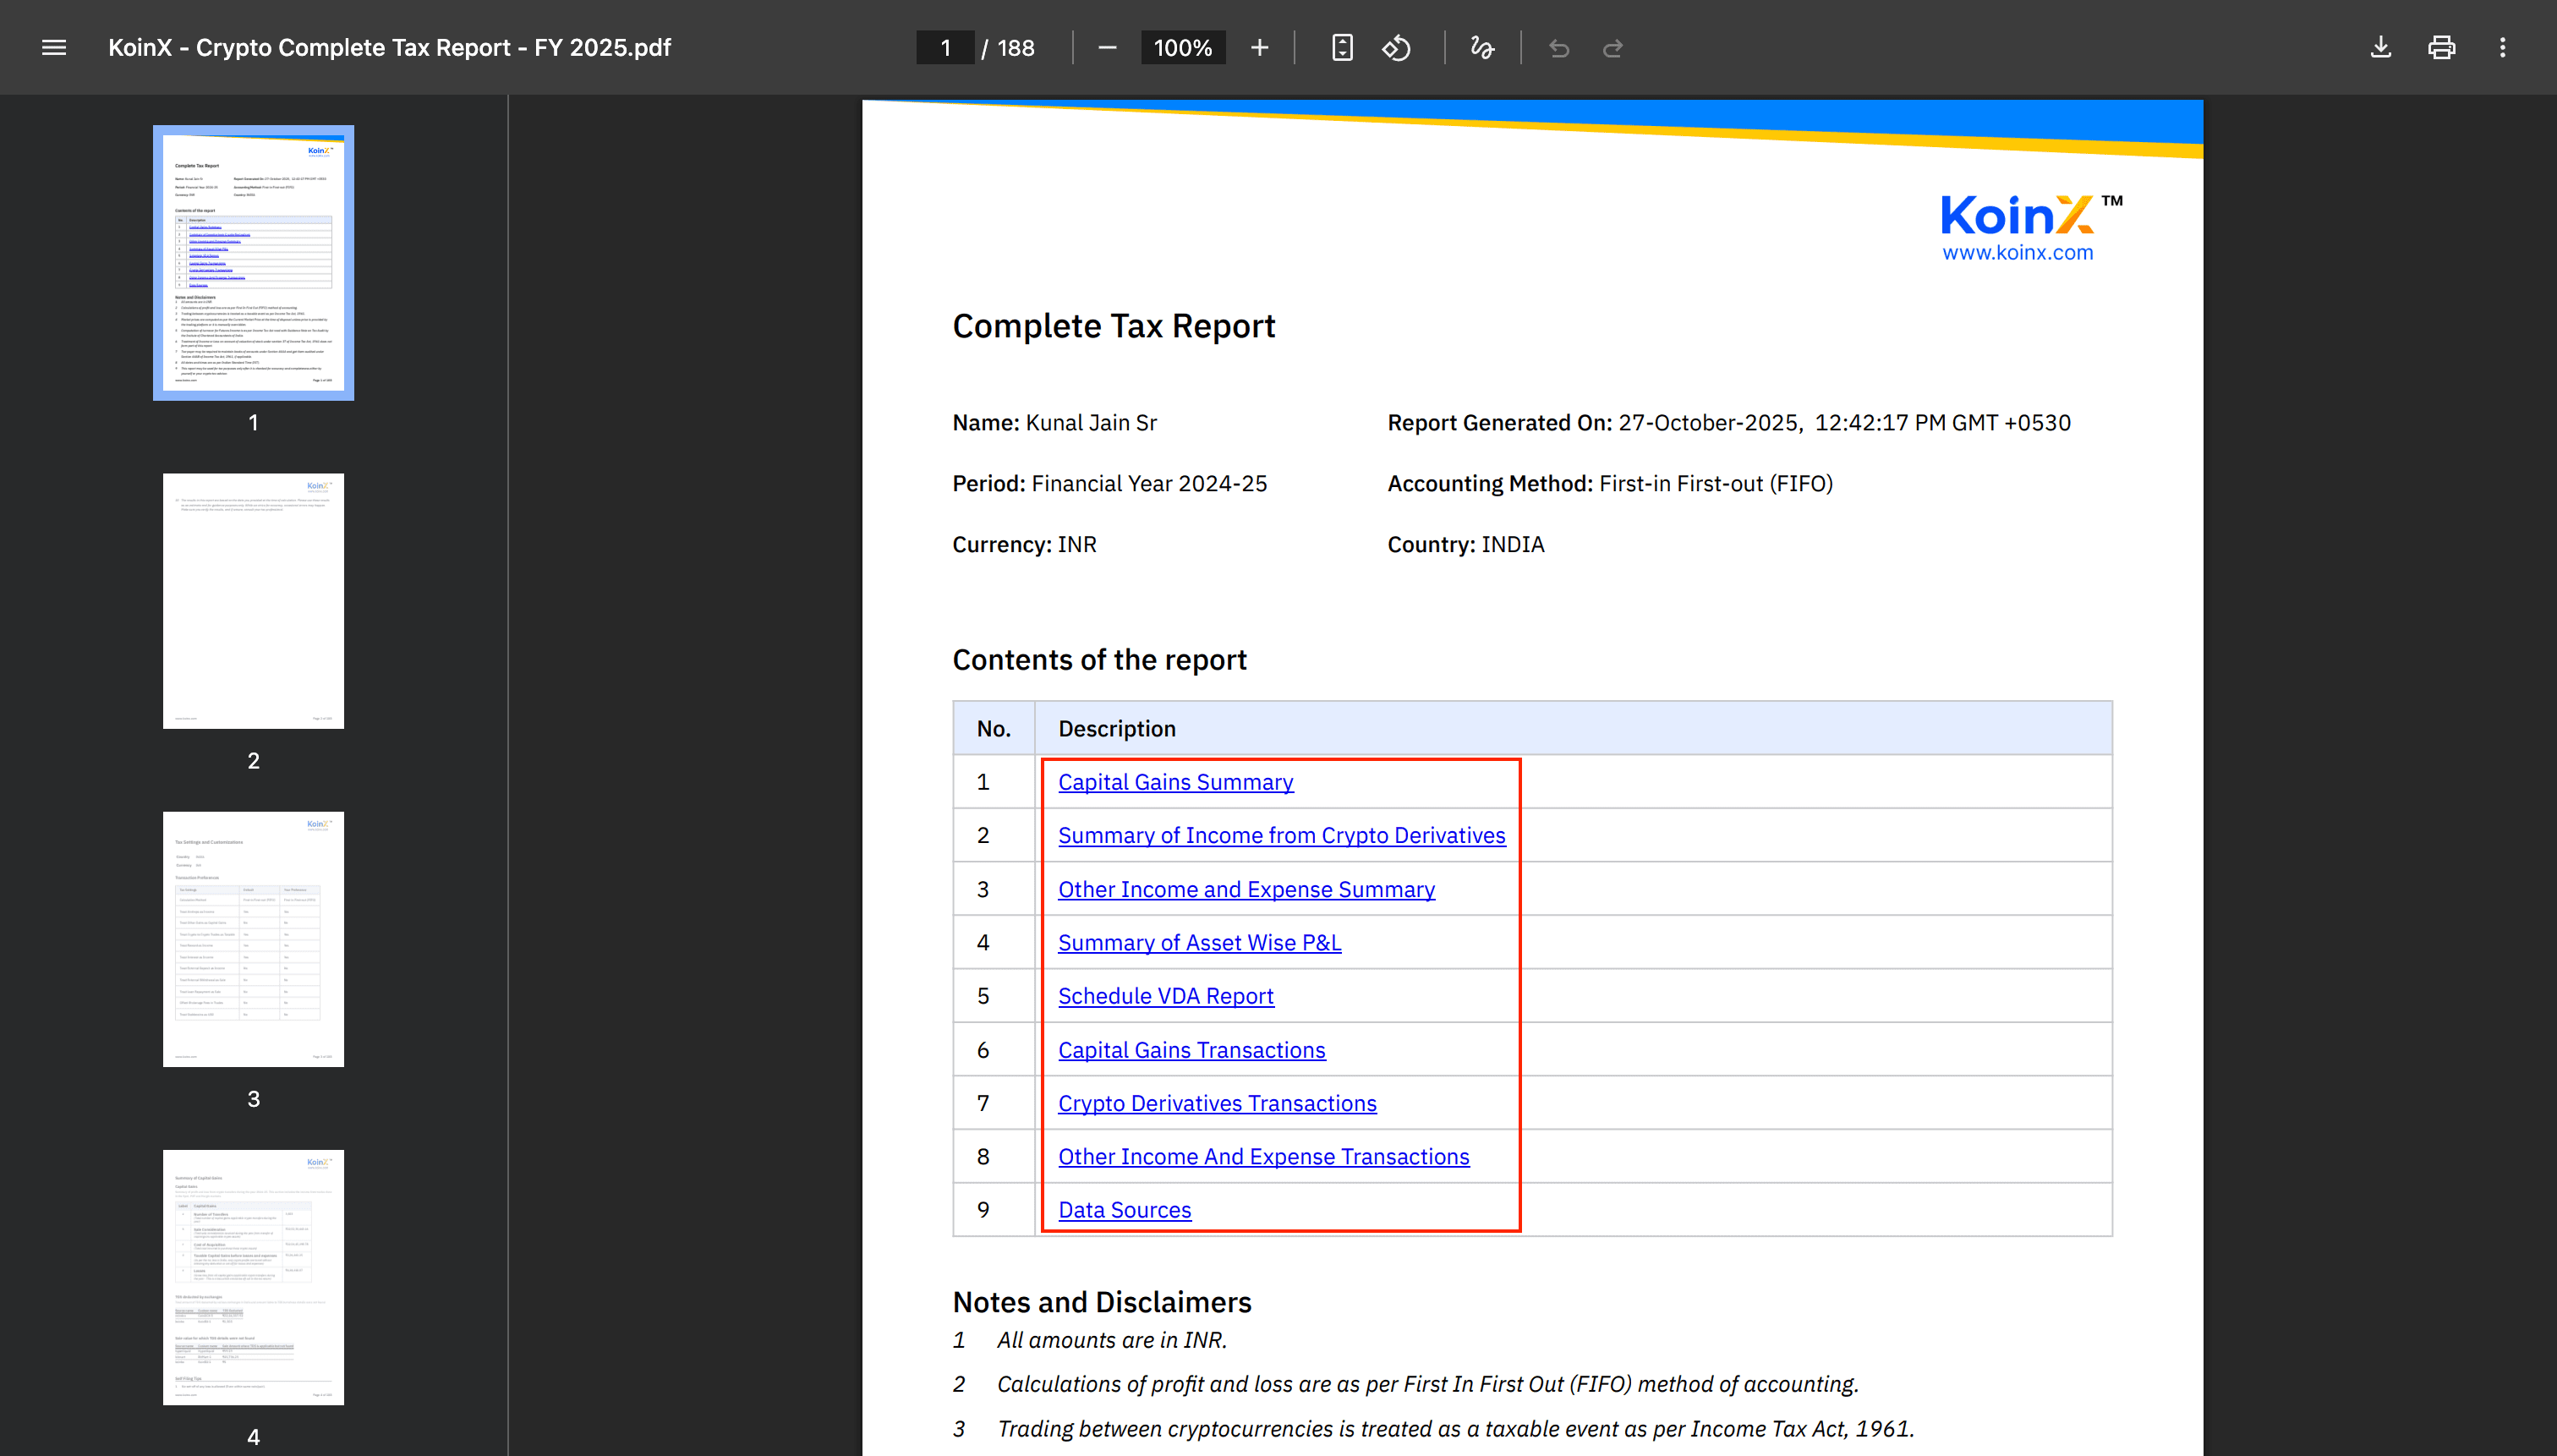Select the page 2 thumbnail
The image size is (2557, 1456).
point(253,600)
